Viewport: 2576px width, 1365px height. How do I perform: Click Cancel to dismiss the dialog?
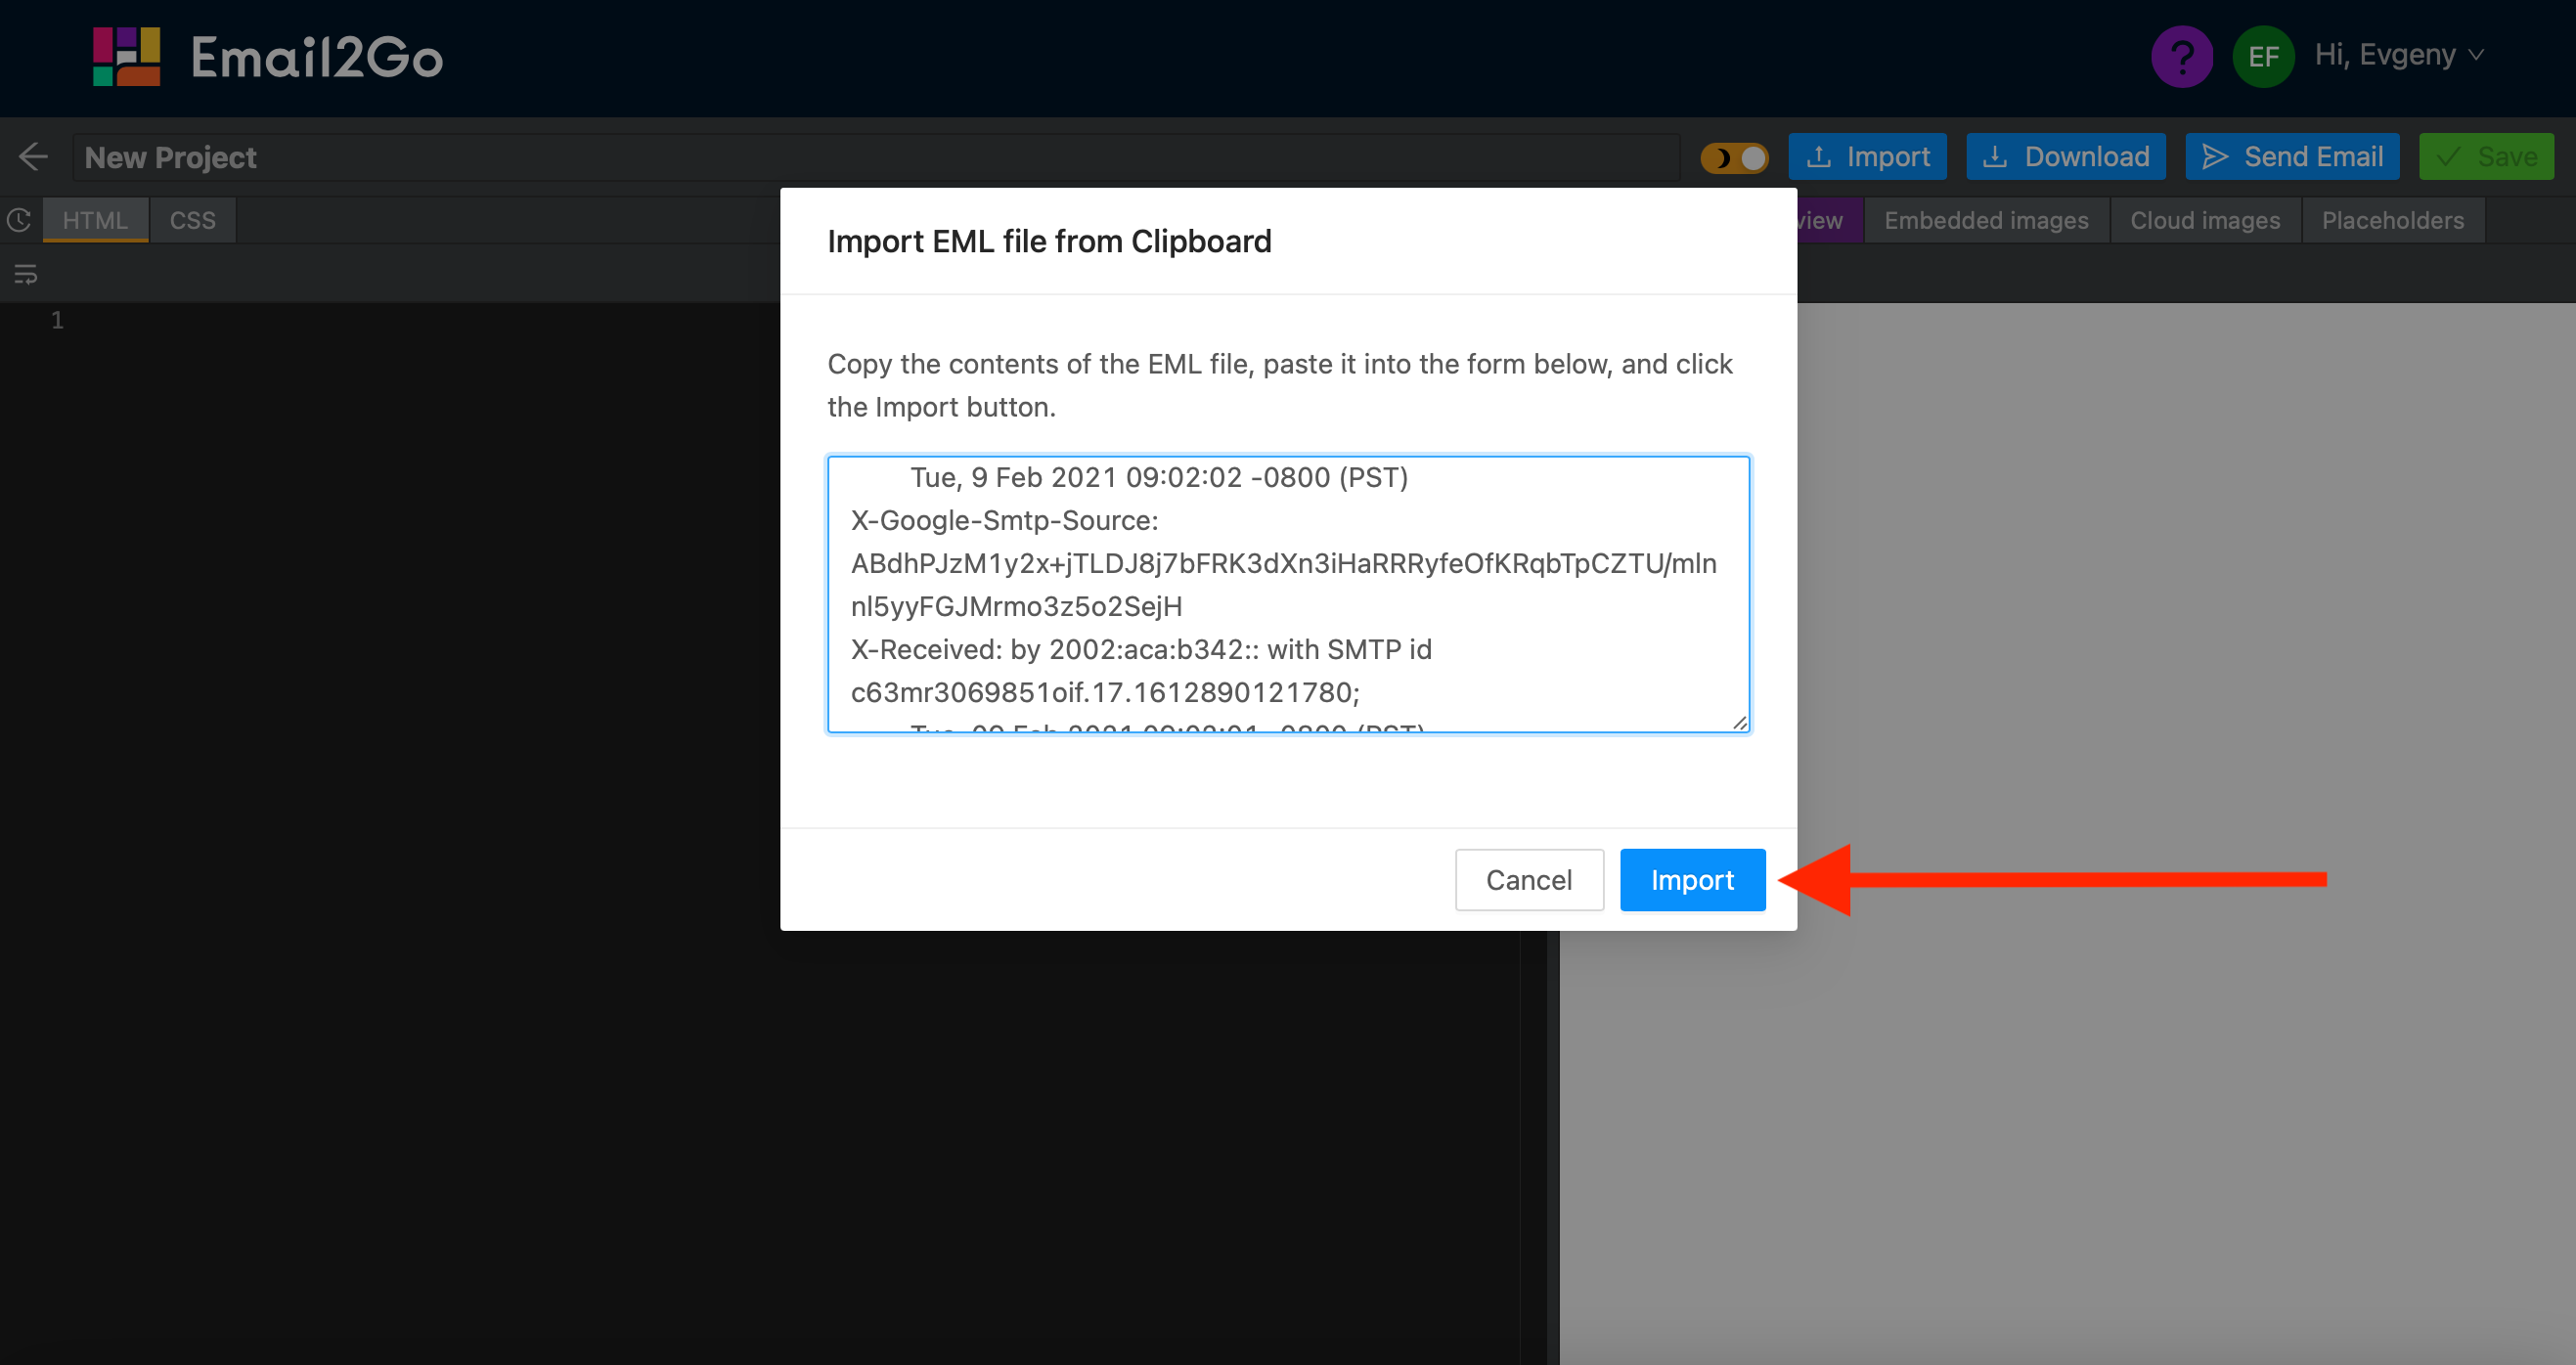1530,879
